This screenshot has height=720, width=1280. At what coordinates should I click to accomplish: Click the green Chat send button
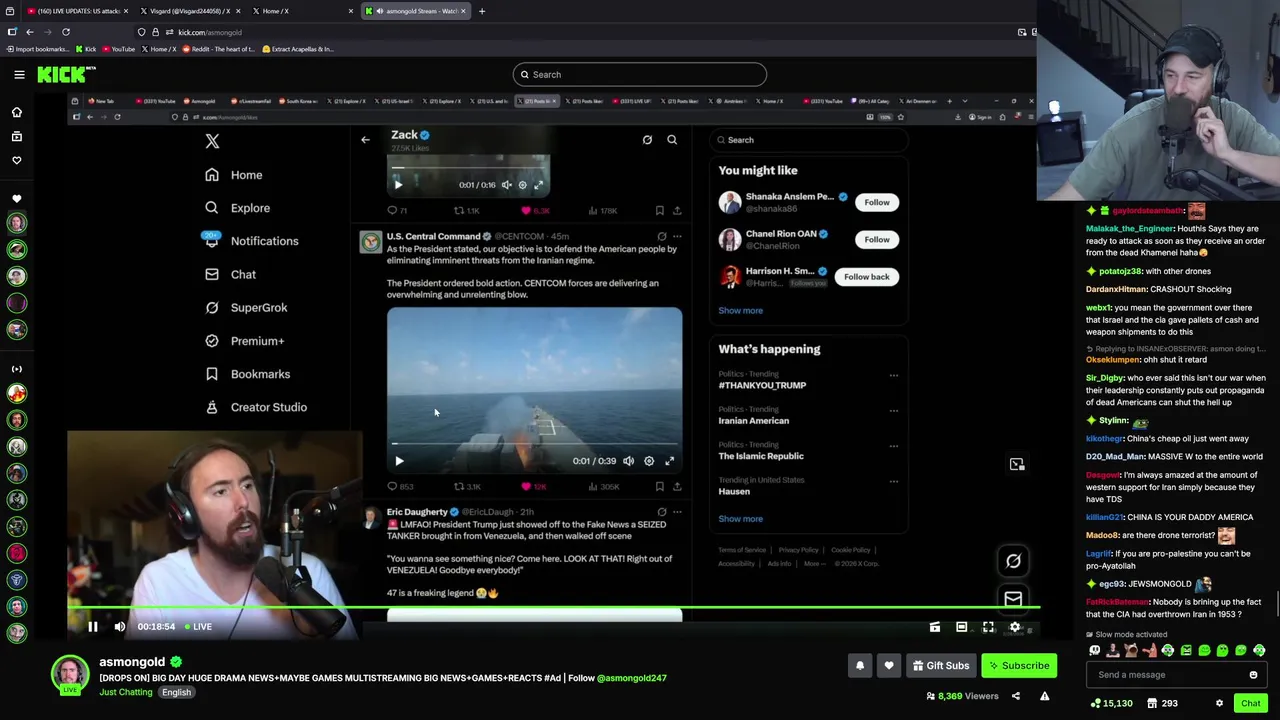point(1250,703)
